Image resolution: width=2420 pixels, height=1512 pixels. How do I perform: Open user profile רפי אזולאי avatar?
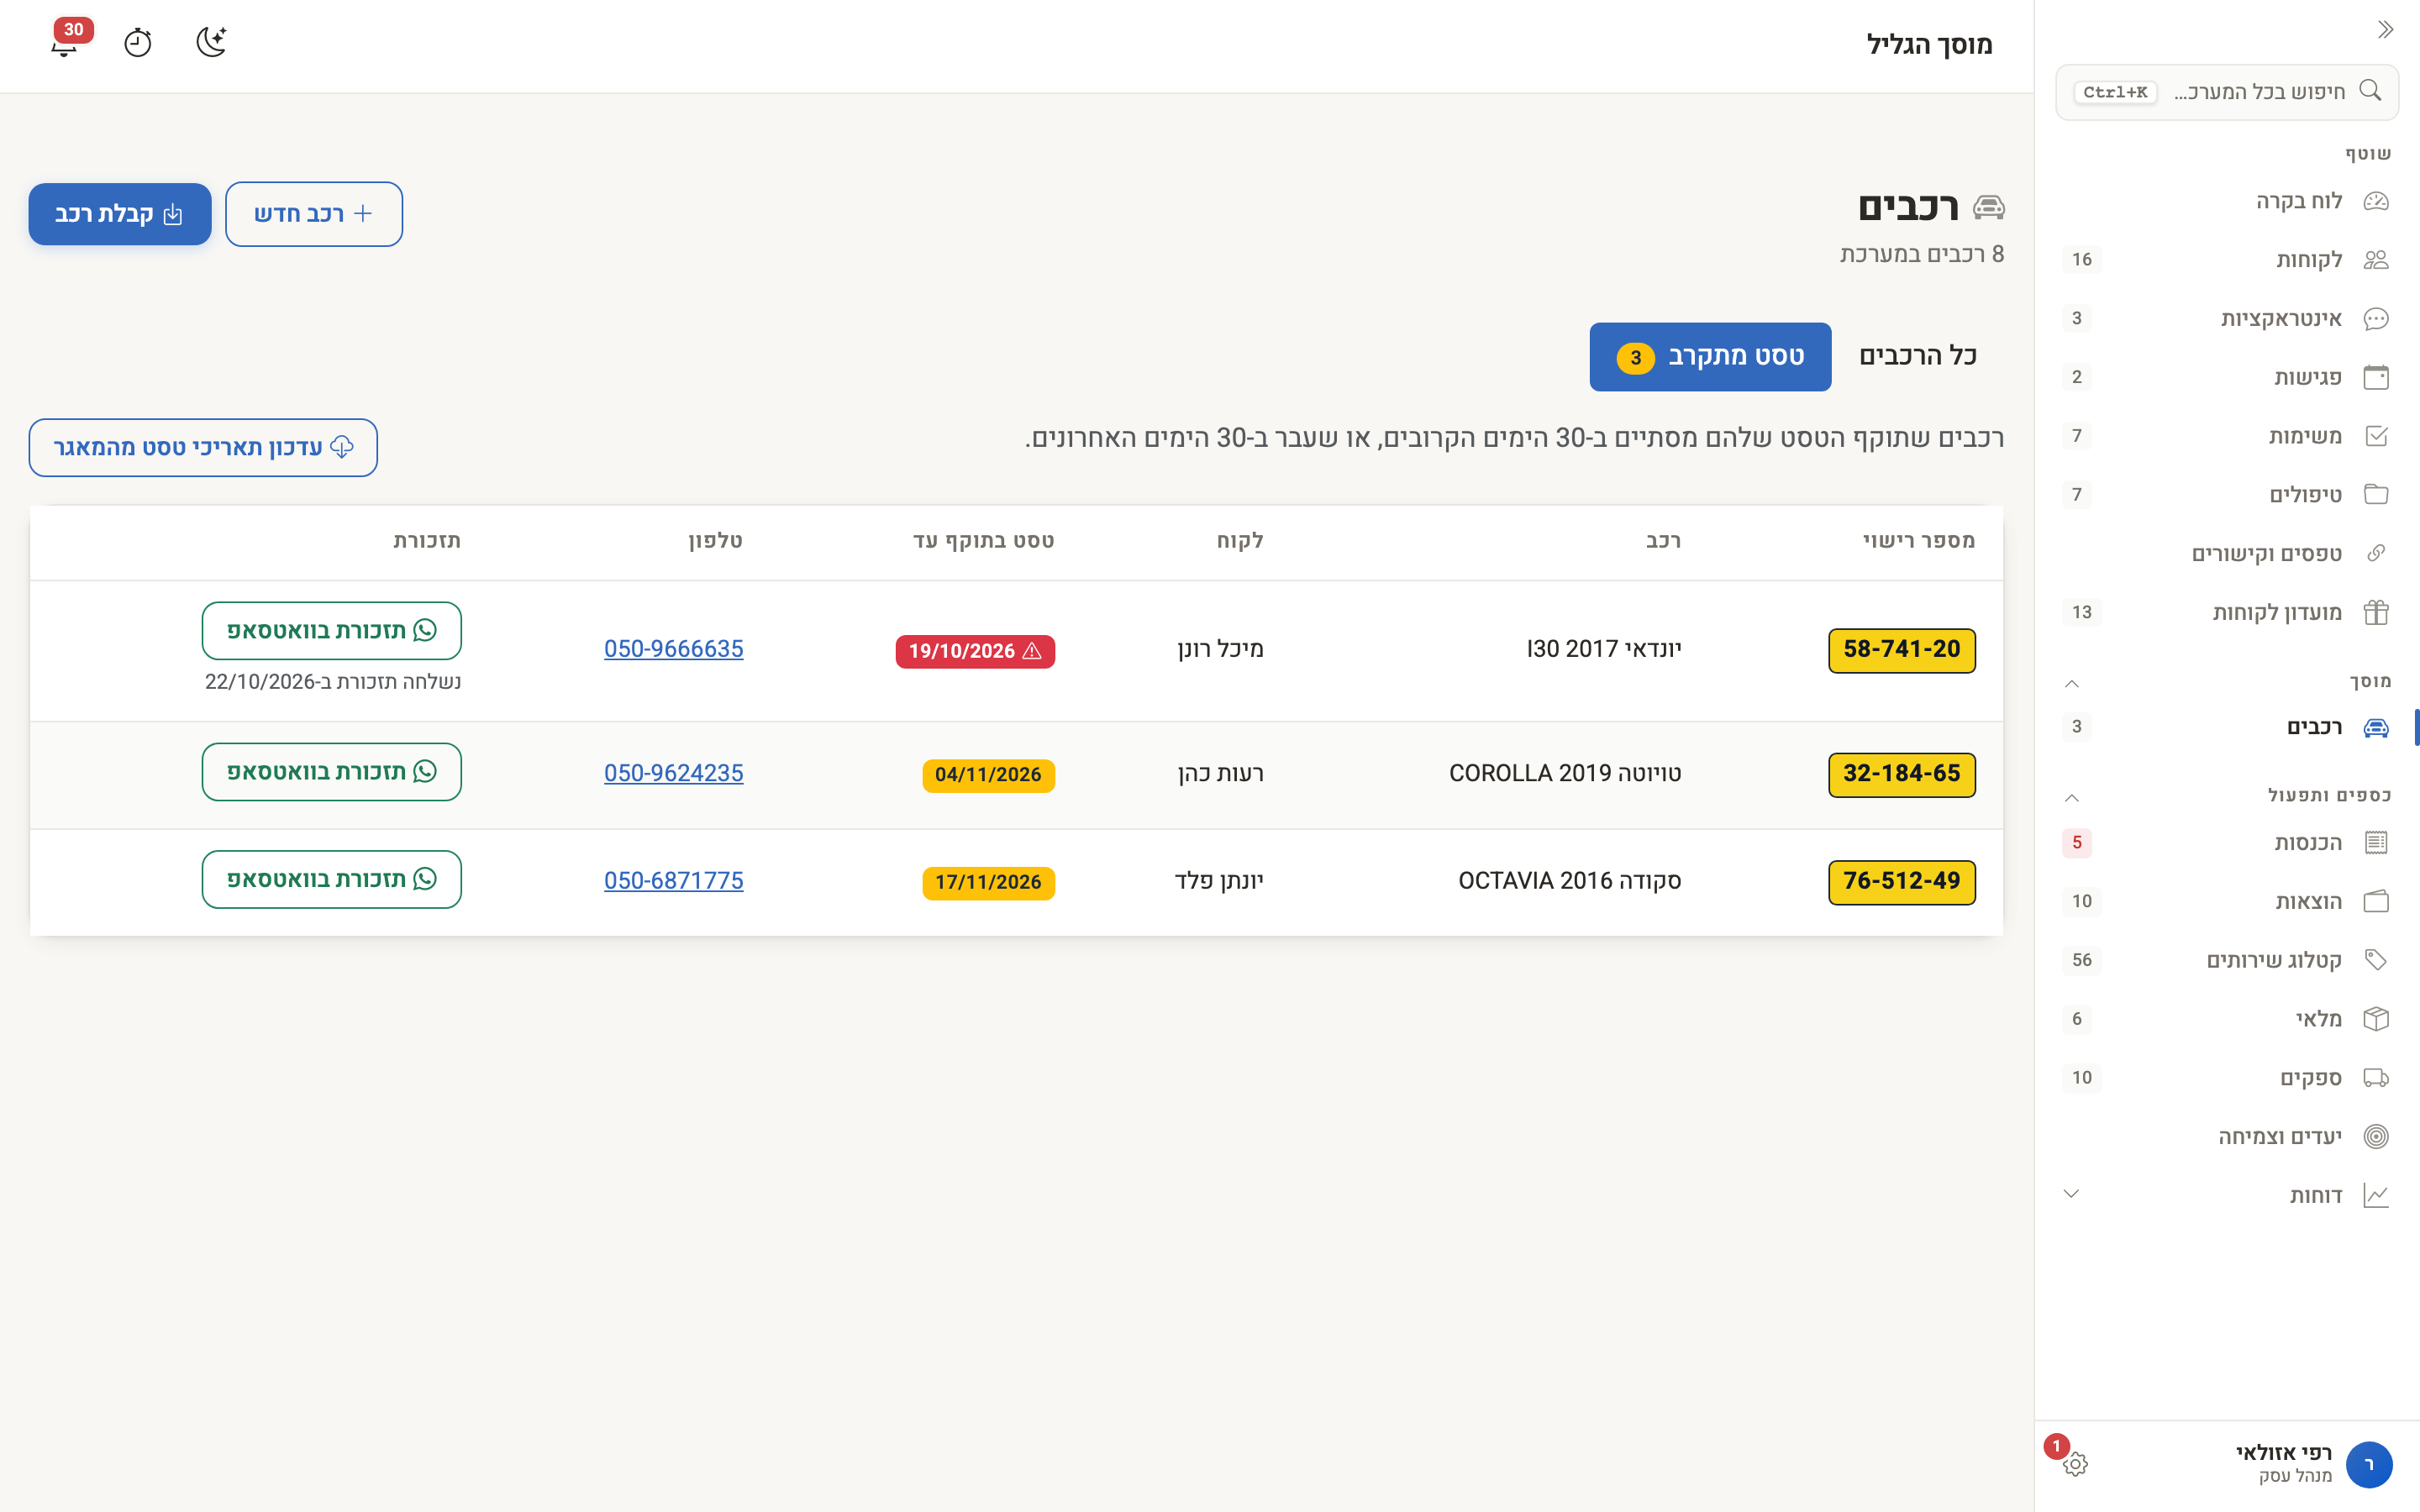click(x=2369, y=1464)
